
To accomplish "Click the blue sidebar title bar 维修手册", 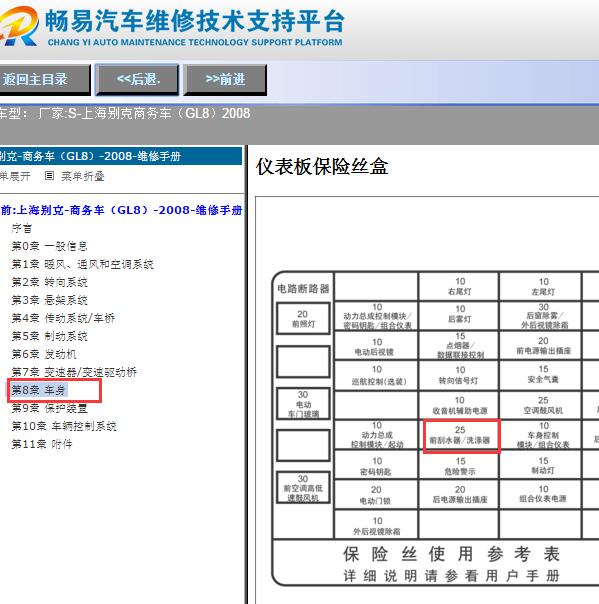I will click(x=121, y=156).
